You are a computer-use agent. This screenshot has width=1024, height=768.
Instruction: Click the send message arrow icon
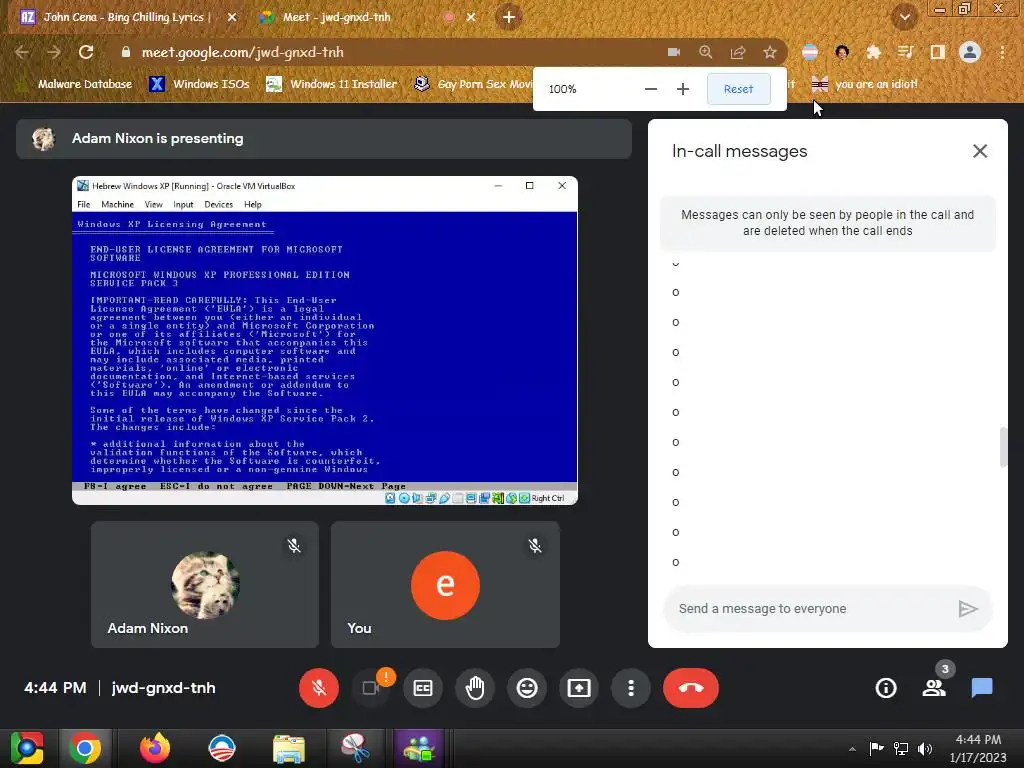(x=968, y=609)
